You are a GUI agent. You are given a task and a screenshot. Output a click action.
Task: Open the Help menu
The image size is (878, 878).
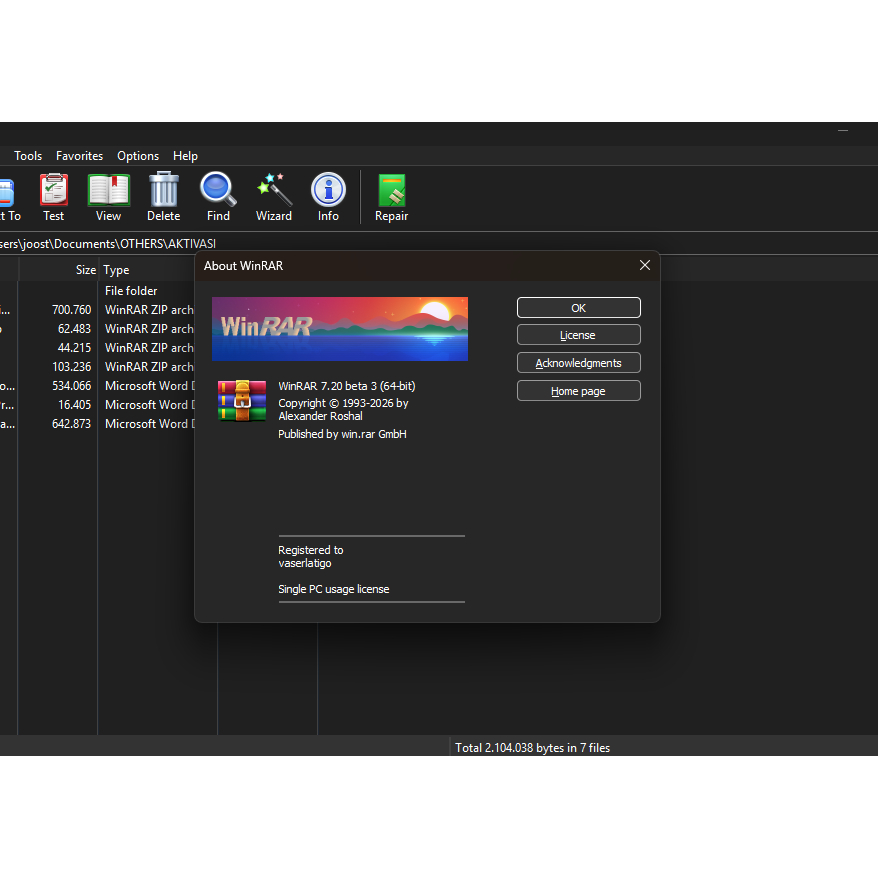(185, 156)
